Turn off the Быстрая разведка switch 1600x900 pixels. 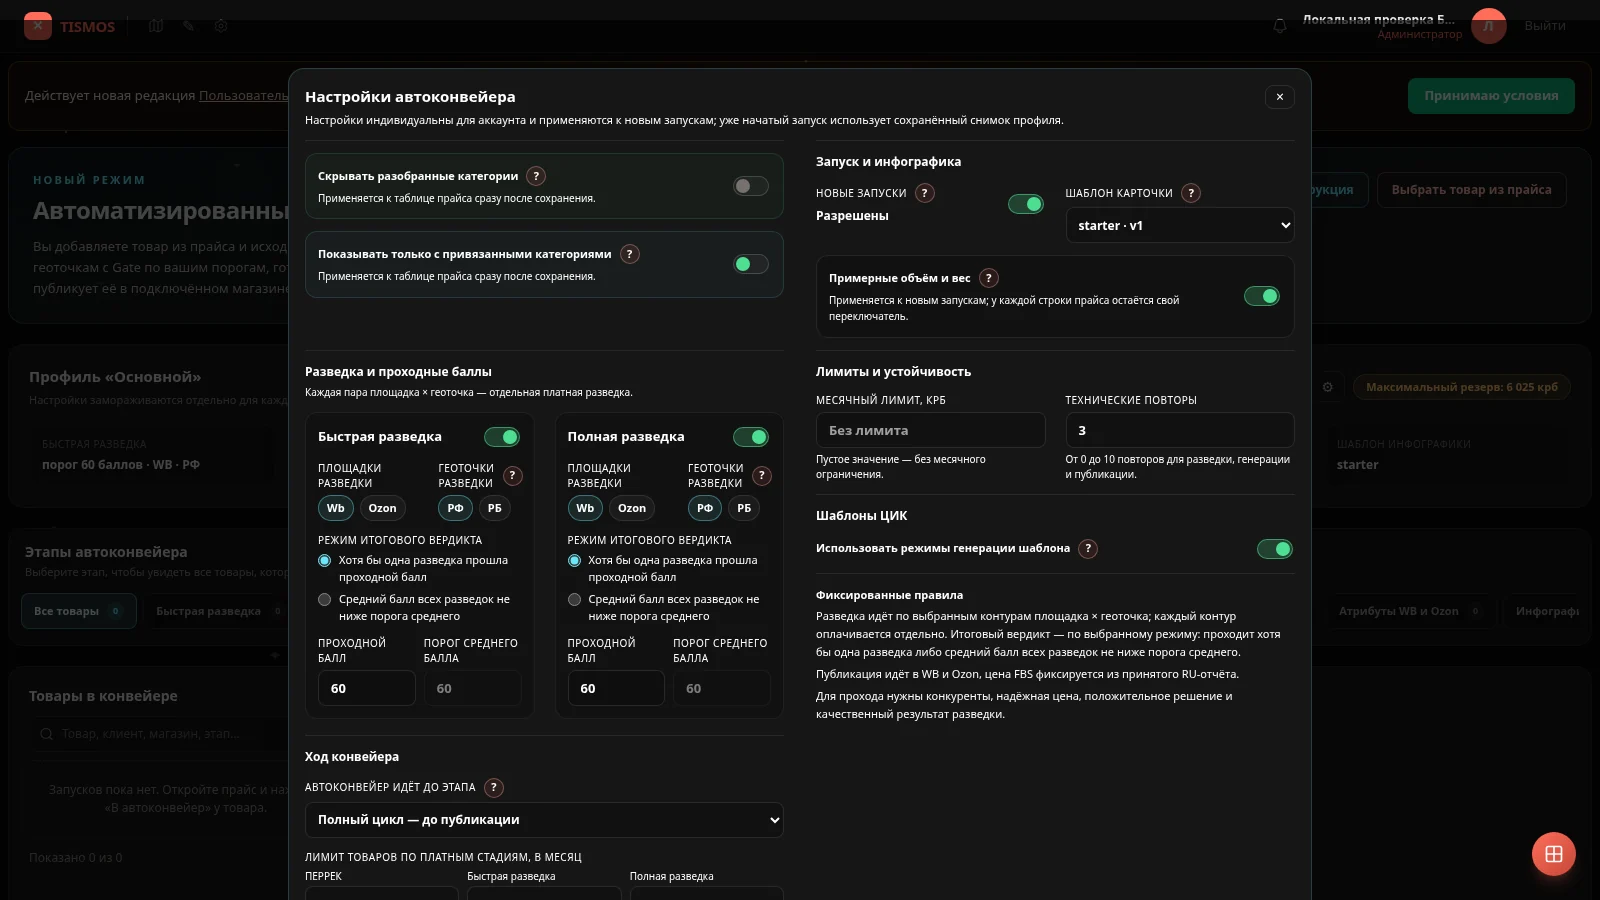point(502,437)
